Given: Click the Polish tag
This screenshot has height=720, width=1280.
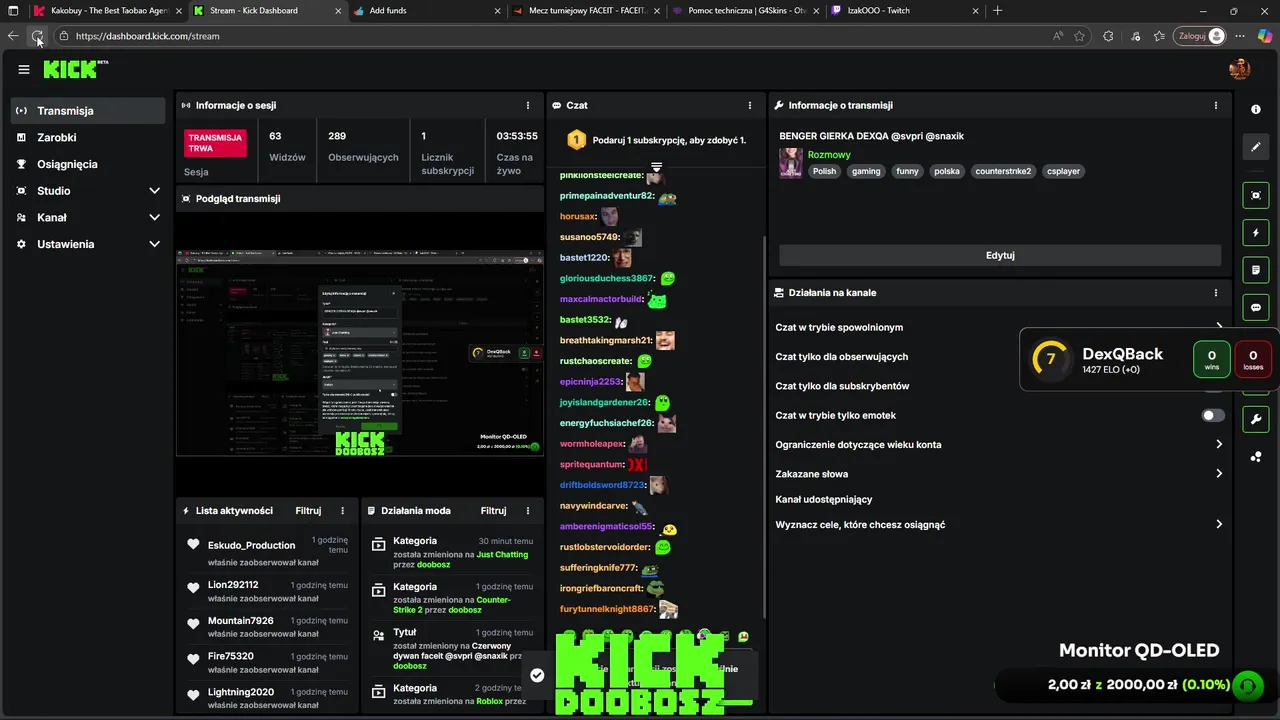Looking at the screenshot, I should 824,171.
